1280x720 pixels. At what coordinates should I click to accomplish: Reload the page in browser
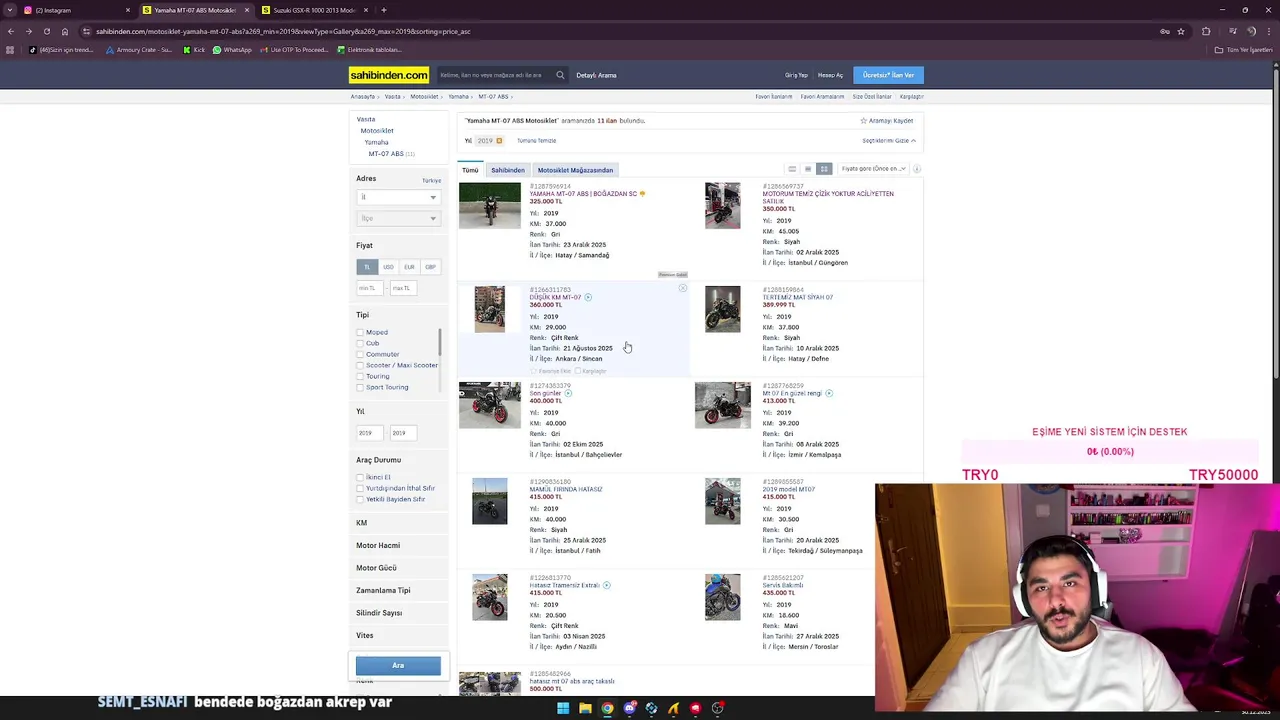coord(46,31)
